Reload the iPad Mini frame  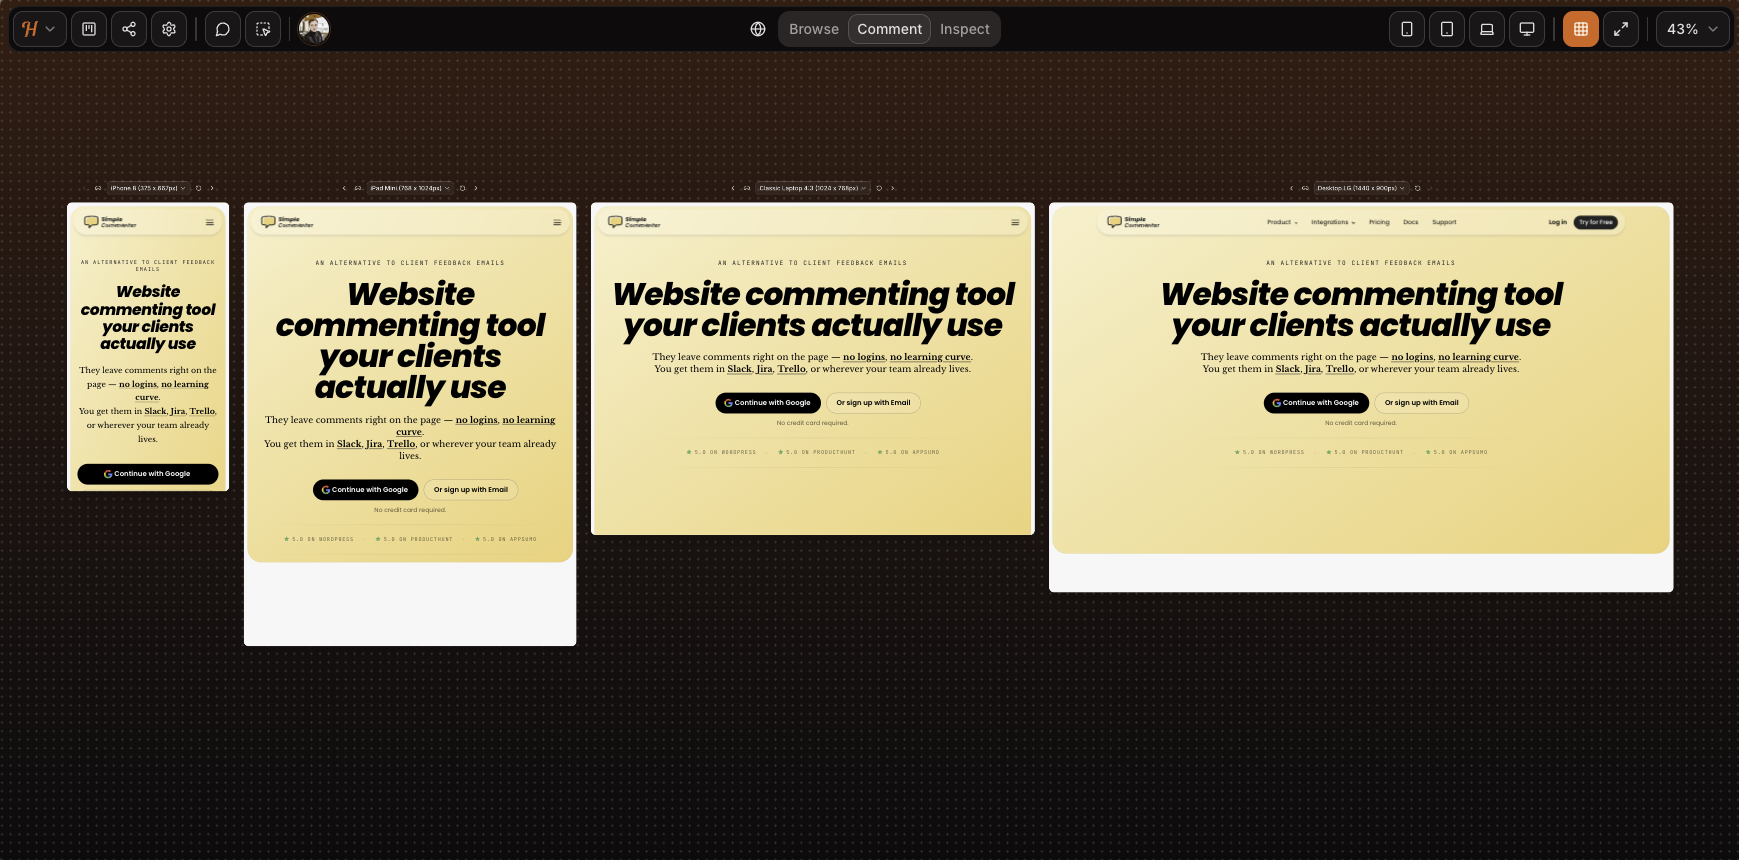[x=462, y=188]
